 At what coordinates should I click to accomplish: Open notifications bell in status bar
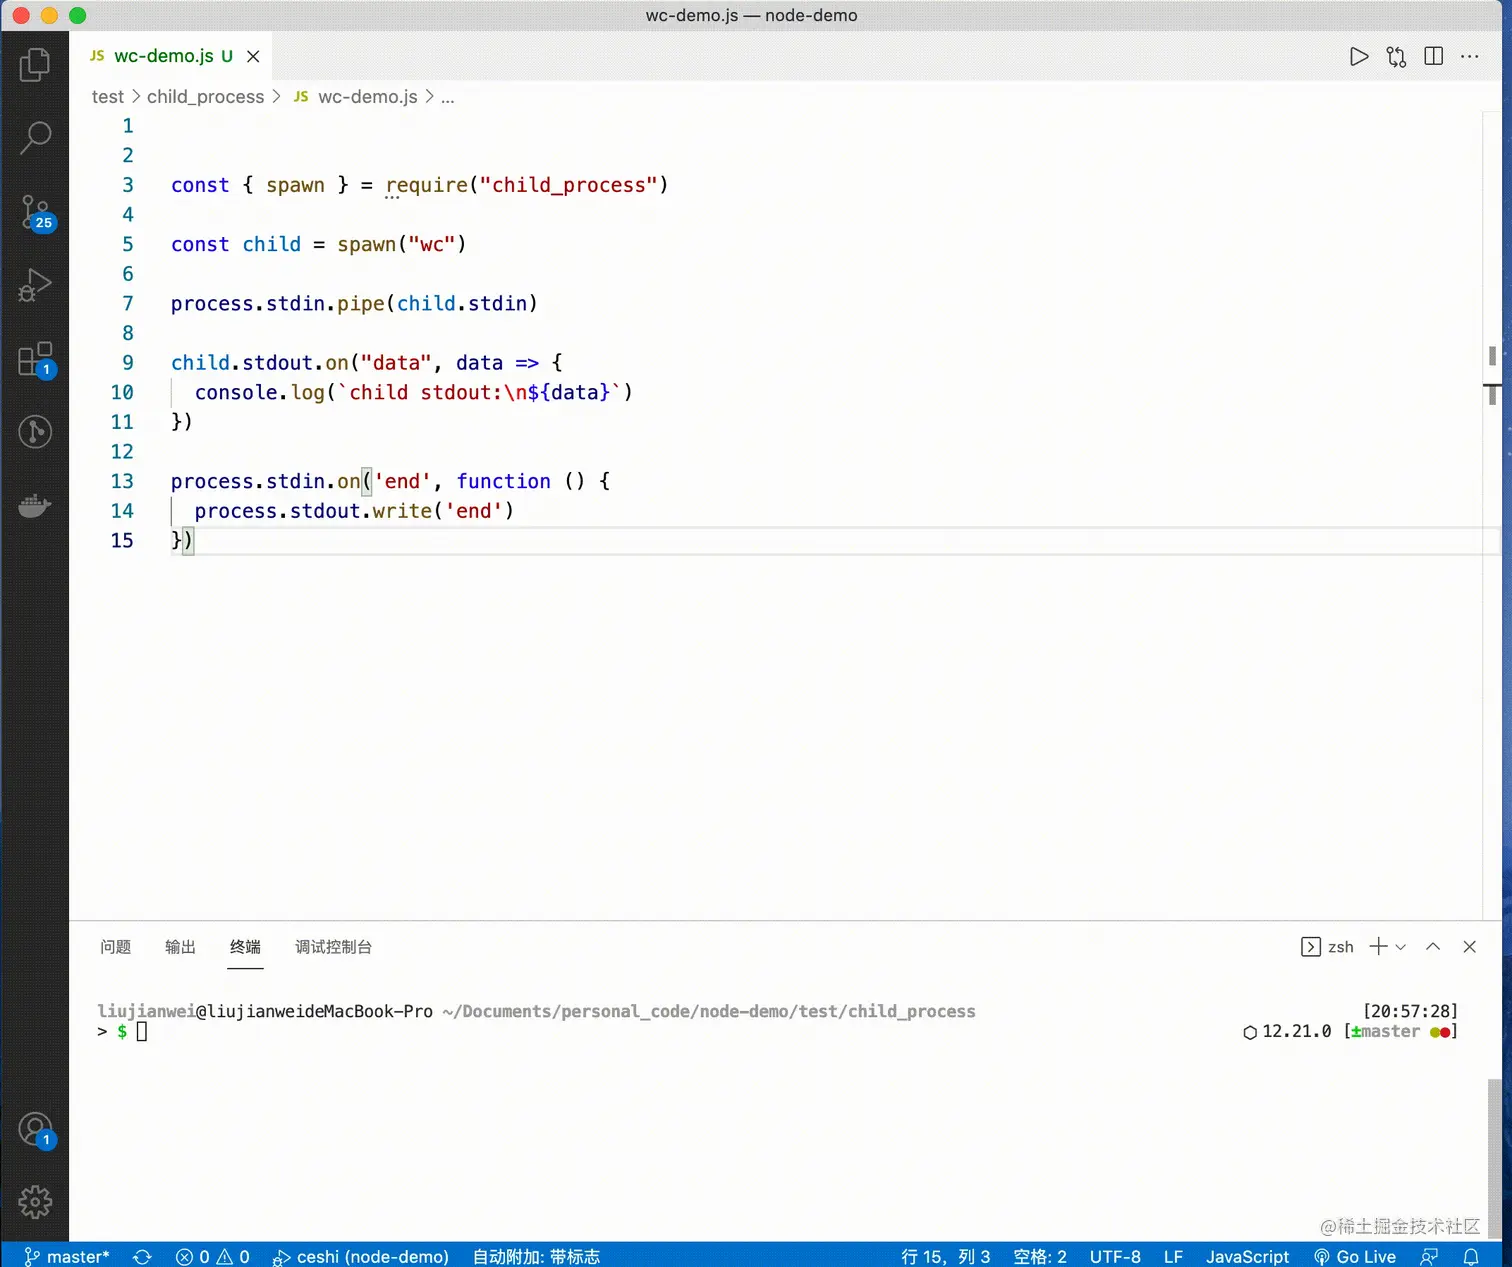[1471, 1256]
